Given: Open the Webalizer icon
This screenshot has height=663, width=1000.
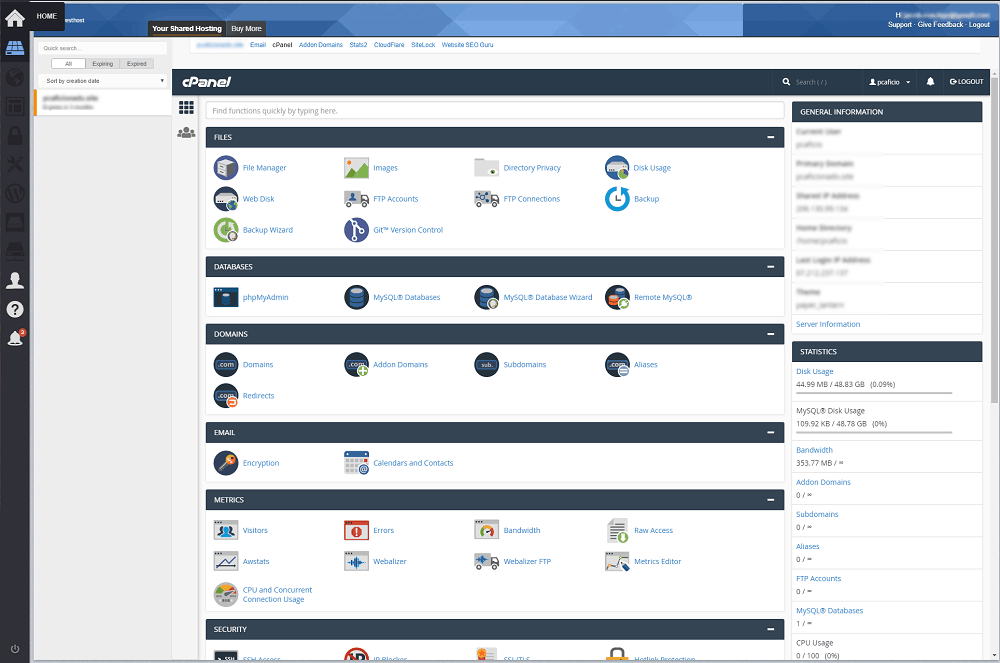Looking at the screenshot, I should click(357, 562).
